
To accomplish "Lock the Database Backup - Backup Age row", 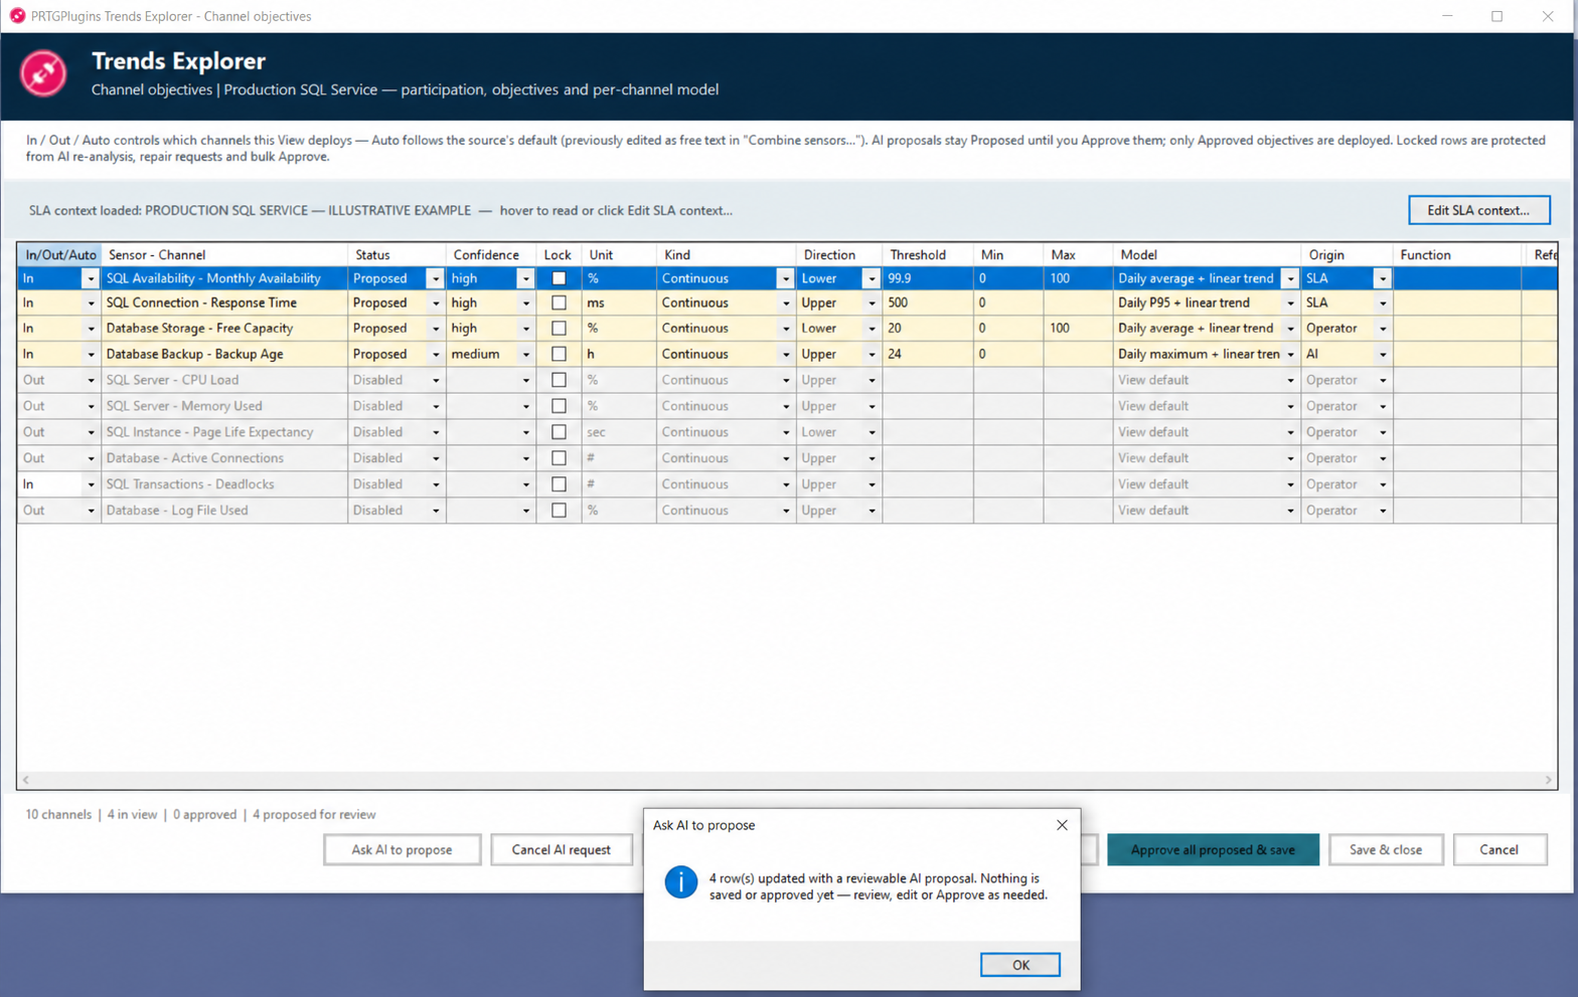I will point(559,354).
